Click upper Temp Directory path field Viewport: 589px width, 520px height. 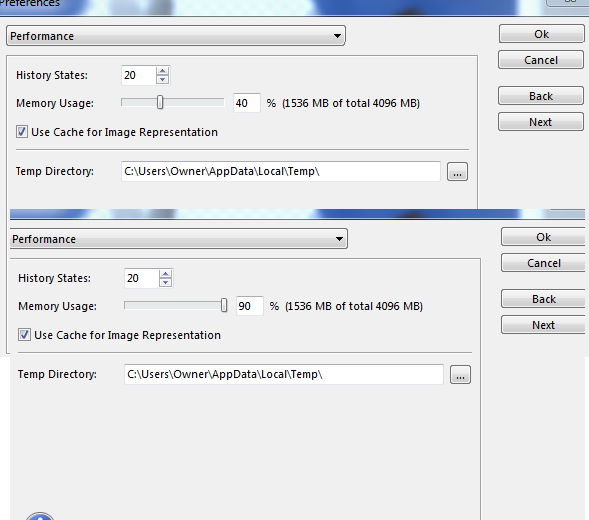(x=281, y=171)
